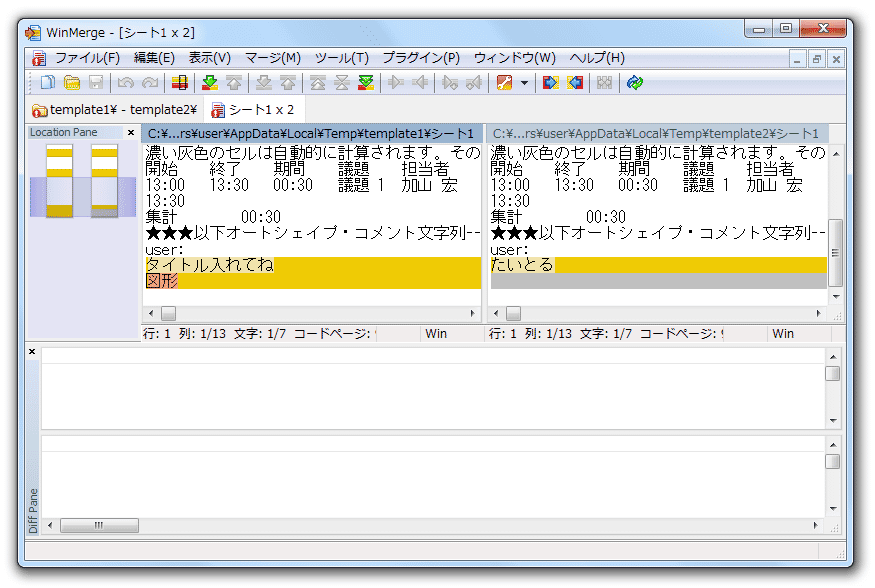875x588 pixels.
Task: Open the 編集(E) menu
Action: point(154,58)
